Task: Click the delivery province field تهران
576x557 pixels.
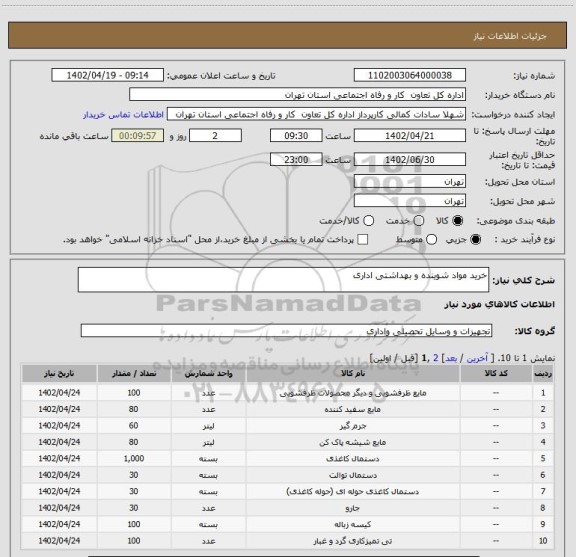Action: pos(410,182)
